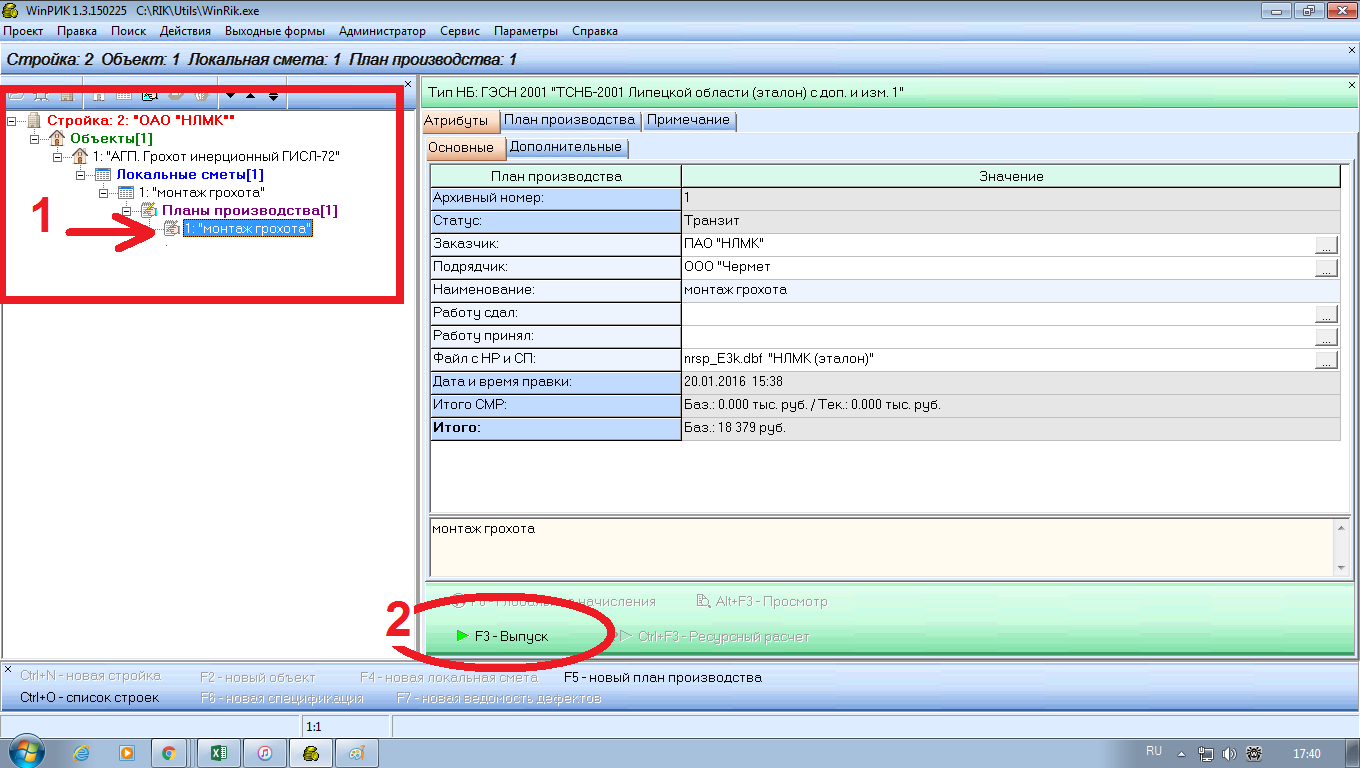Click the Статус value Транзит

1010,221
